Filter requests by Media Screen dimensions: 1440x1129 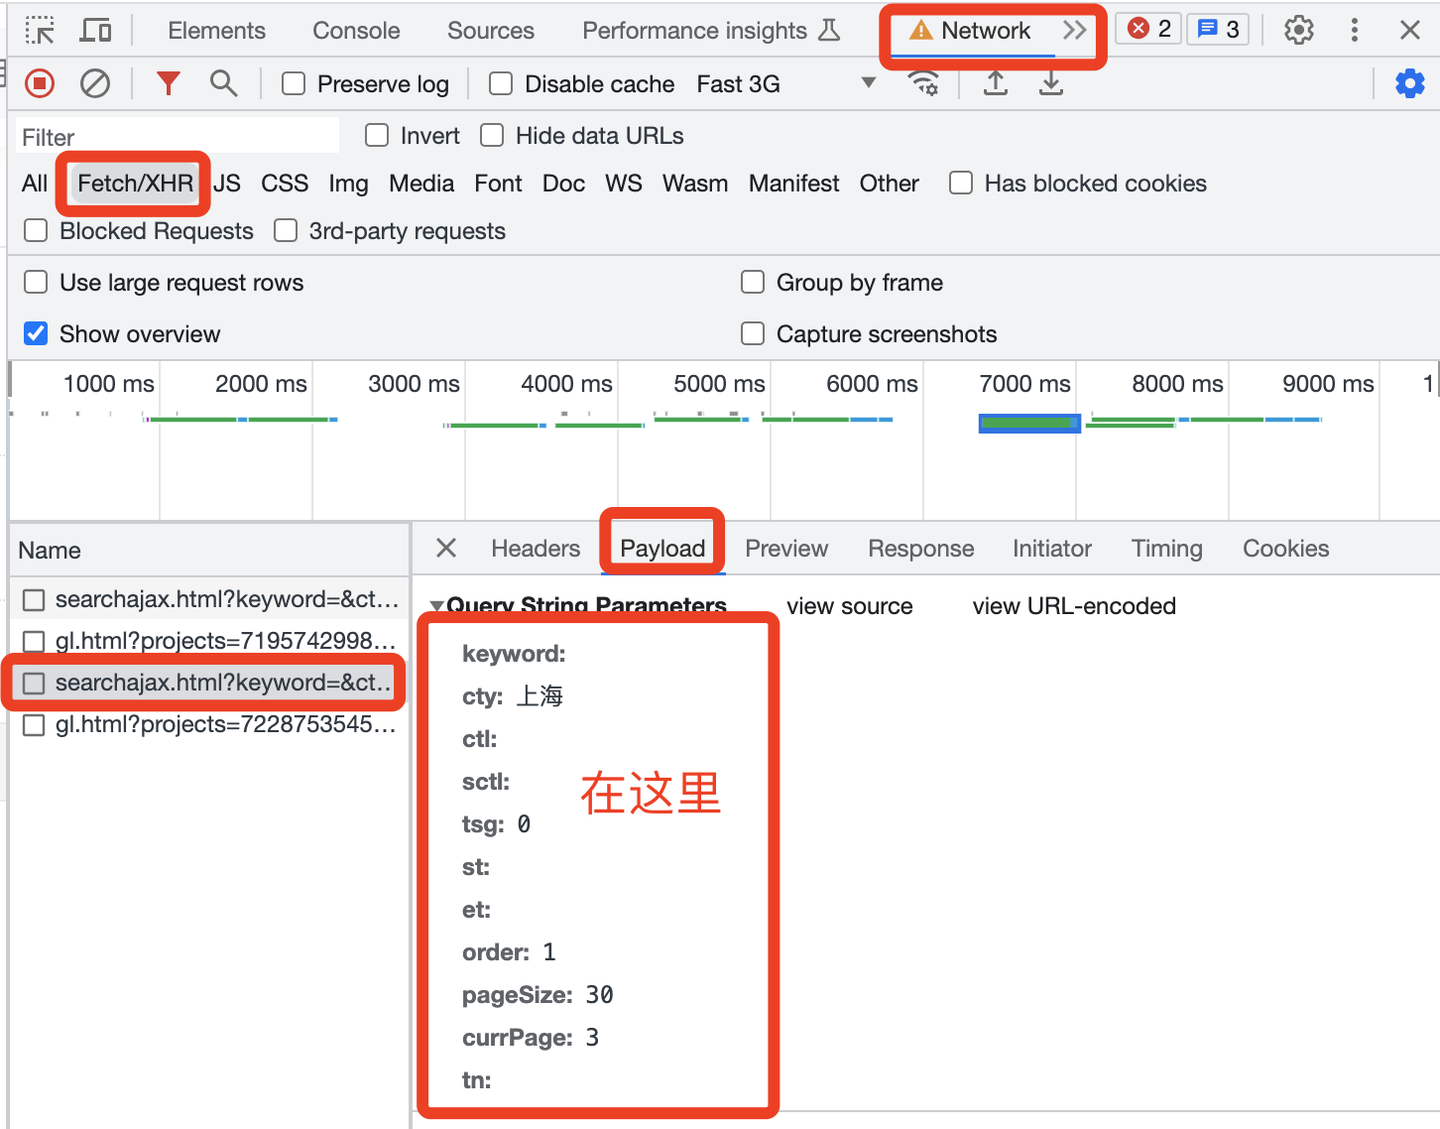[x=422, y=183]
